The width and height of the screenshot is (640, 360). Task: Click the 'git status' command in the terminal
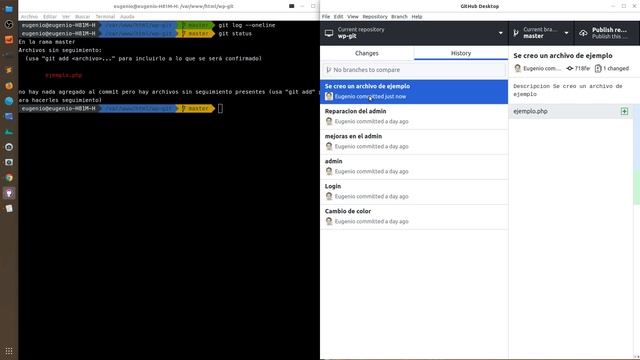tap(235, 33)
